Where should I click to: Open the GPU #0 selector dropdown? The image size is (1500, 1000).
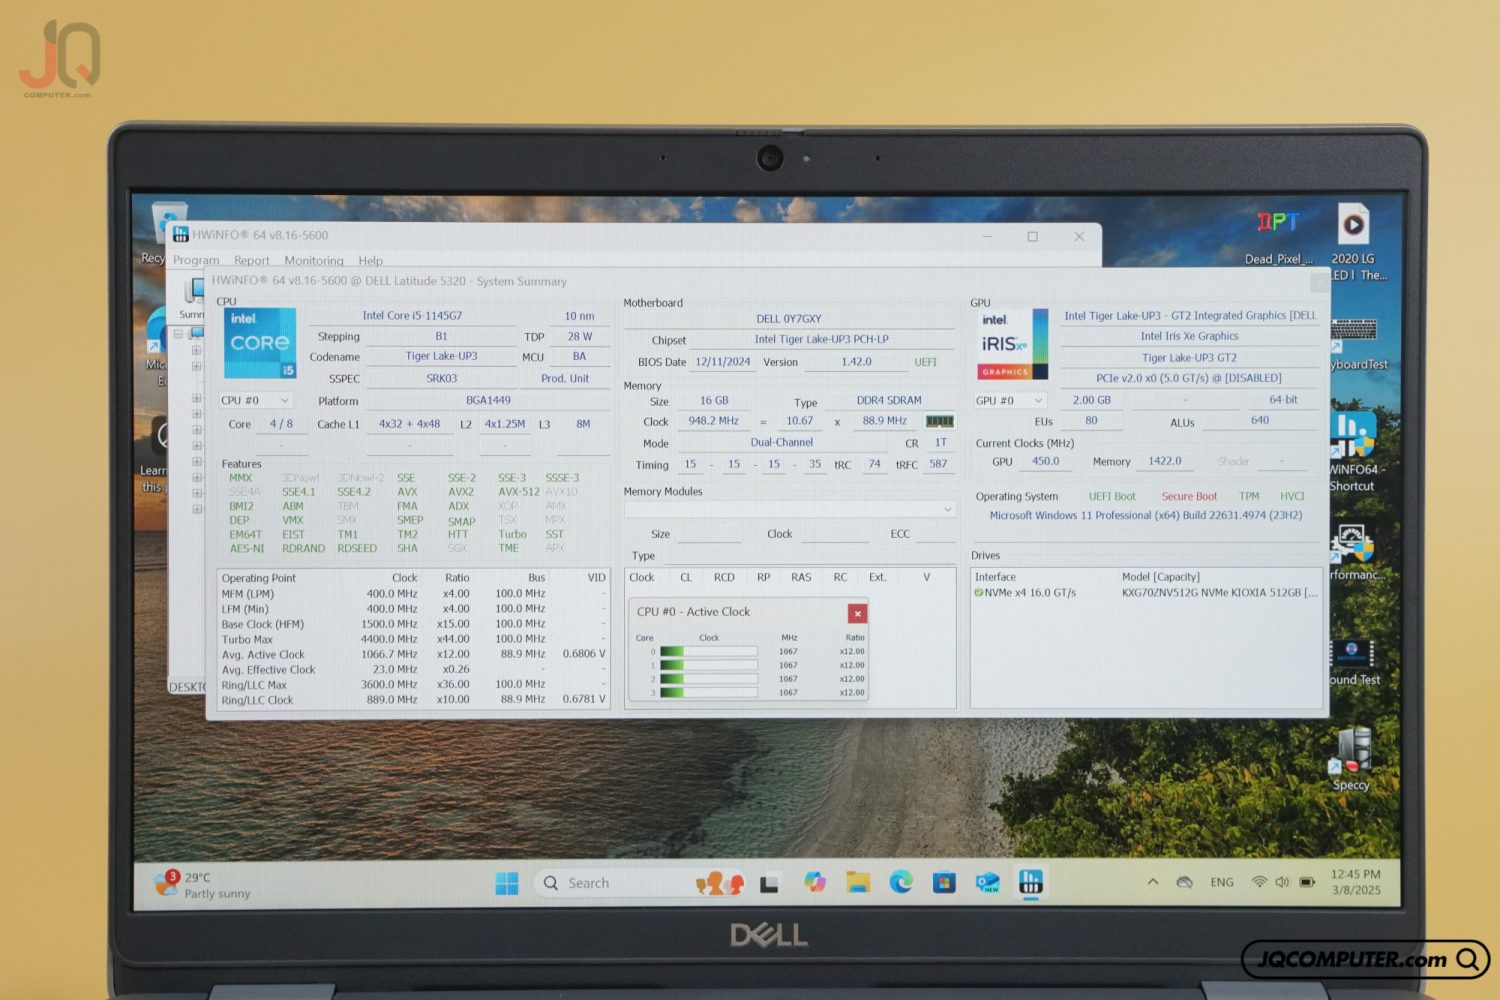(1010, 401)
